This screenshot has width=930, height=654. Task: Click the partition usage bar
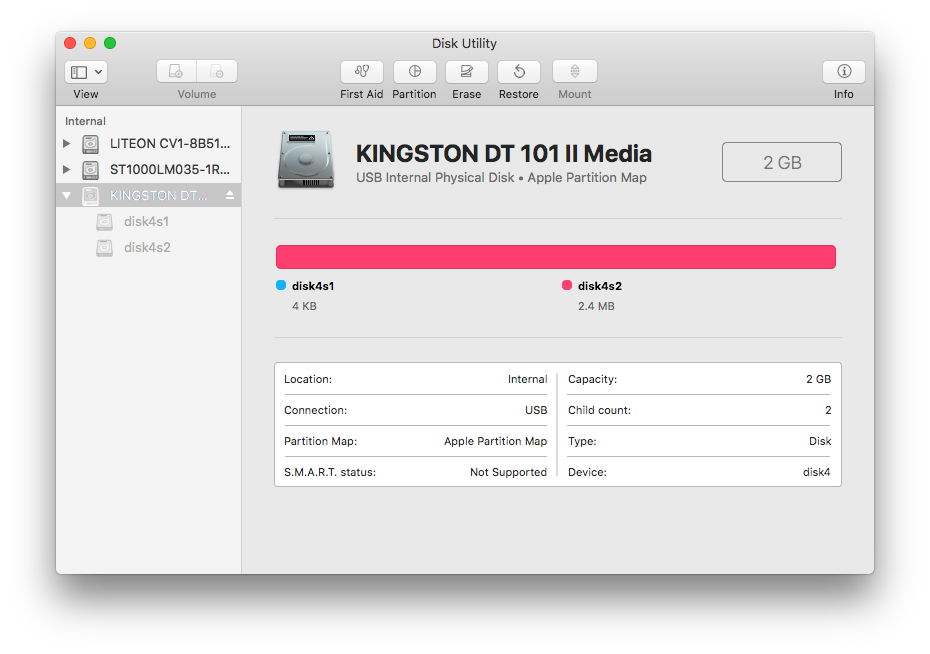556,256
